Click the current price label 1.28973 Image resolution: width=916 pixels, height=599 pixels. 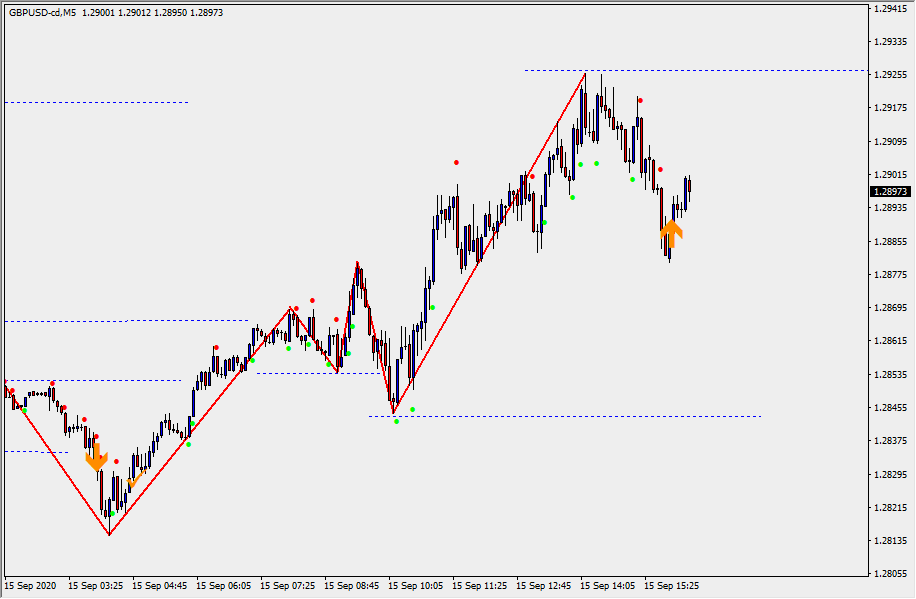click(889, 191)
